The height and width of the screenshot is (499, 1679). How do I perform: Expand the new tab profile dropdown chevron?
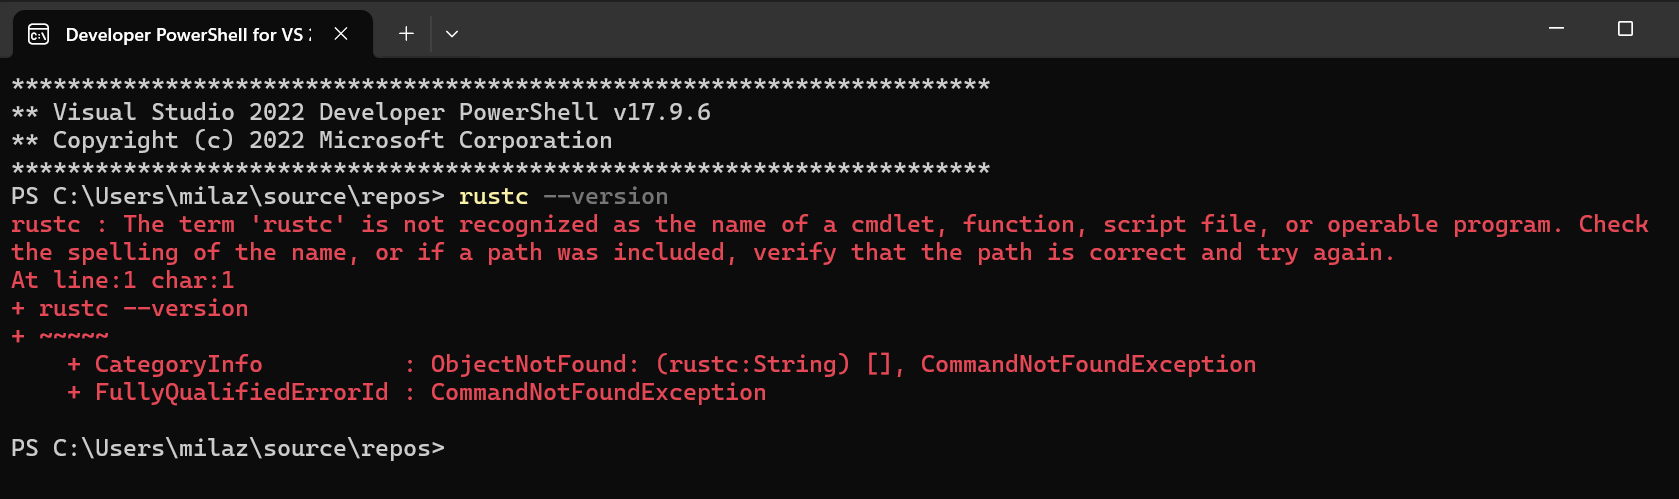(x=452, y=34)
